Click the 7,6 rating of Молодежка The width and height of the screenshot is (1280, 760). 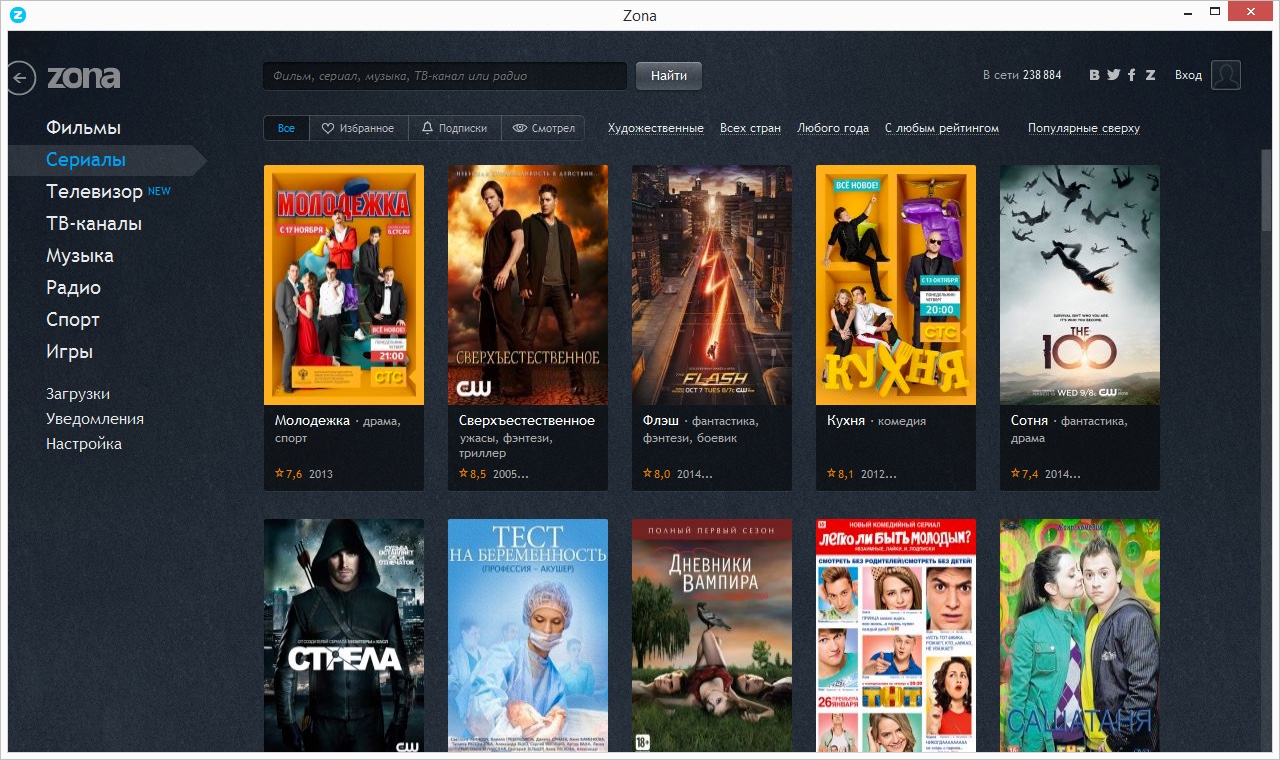[288, 474]
